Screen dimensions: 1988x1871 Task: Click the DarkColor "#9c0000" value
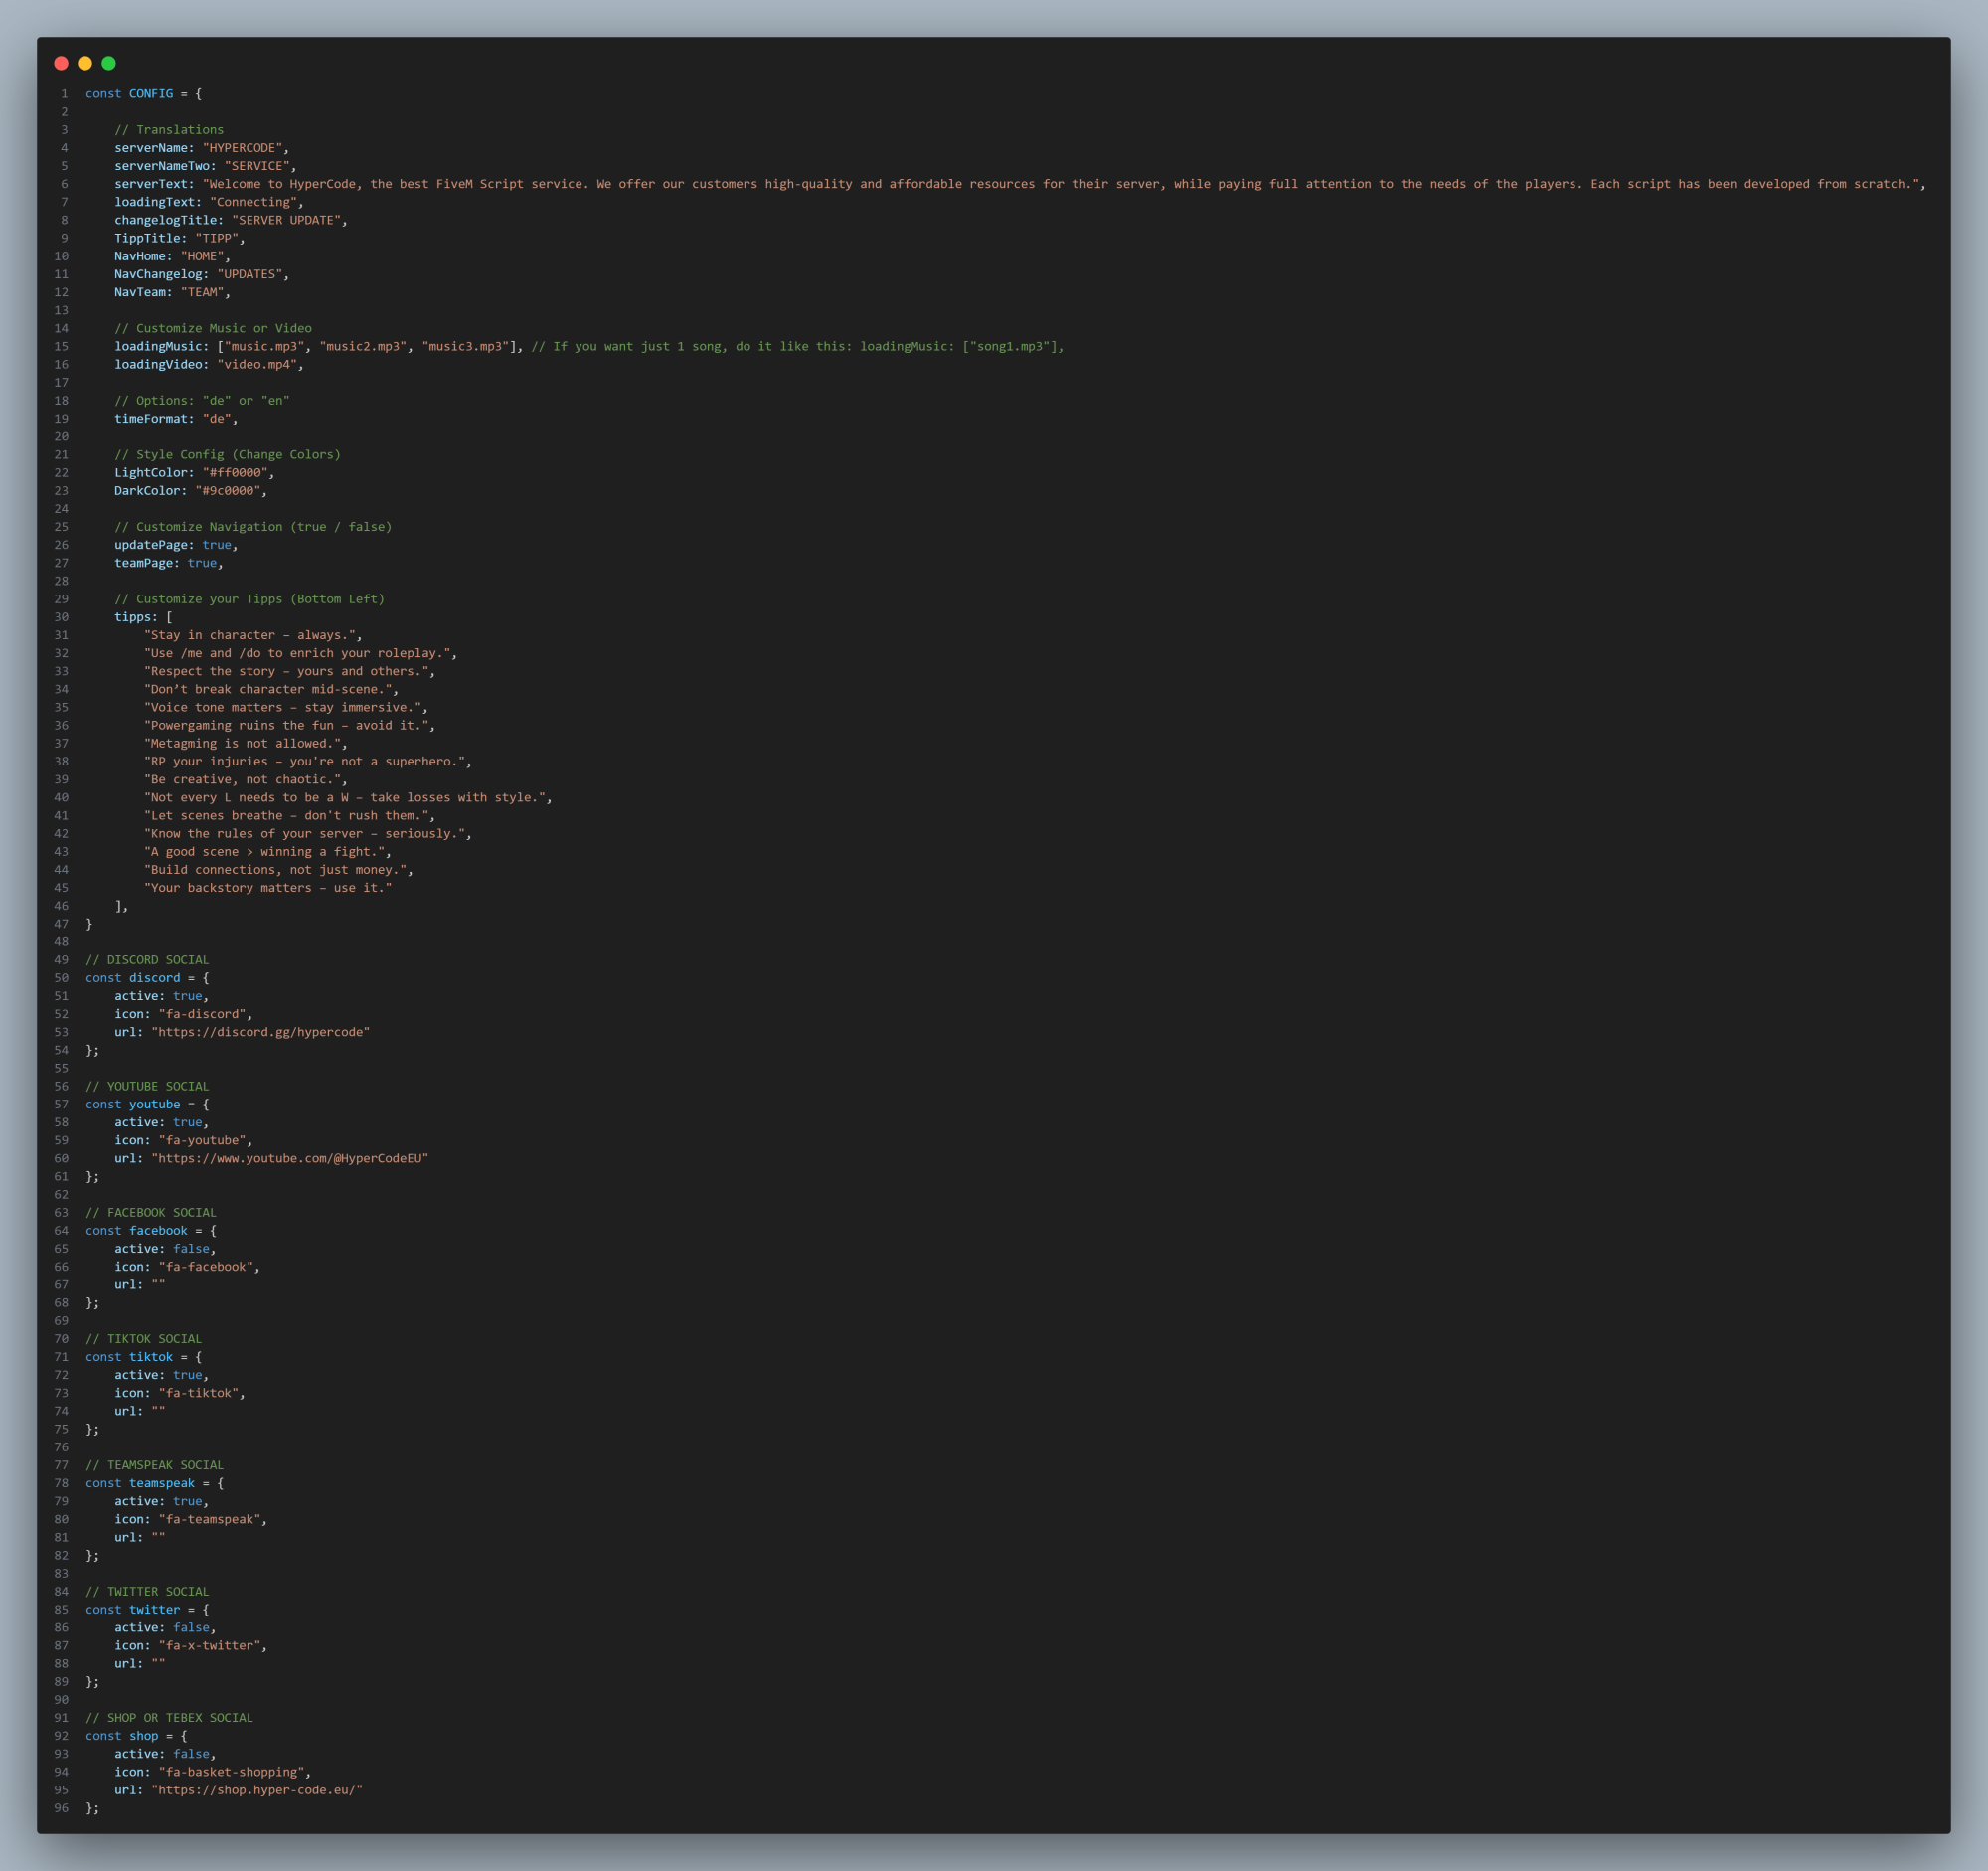tap(227, 491)
